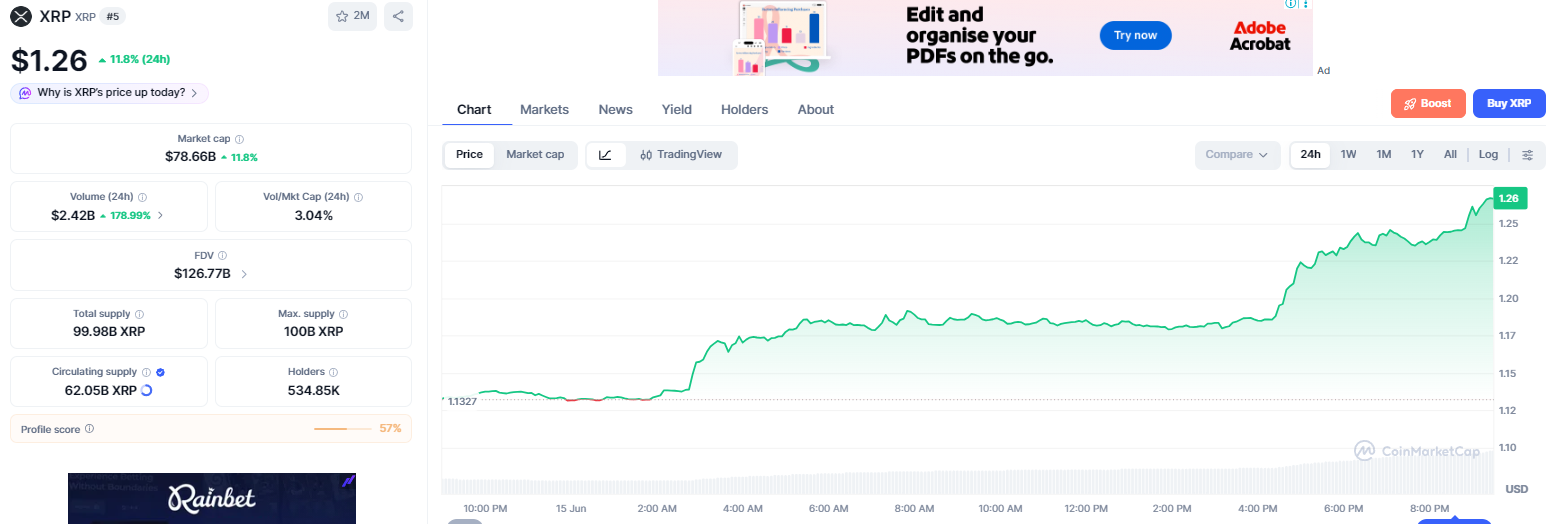Switch to TradingView chart mode

pos(681,155)
